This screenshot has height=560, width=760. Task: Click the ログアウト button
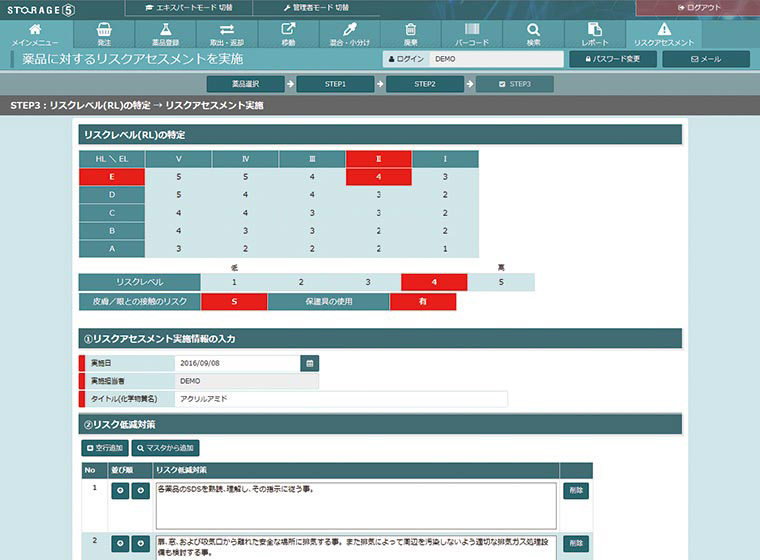pyautogui.click(x=697, y=7)
